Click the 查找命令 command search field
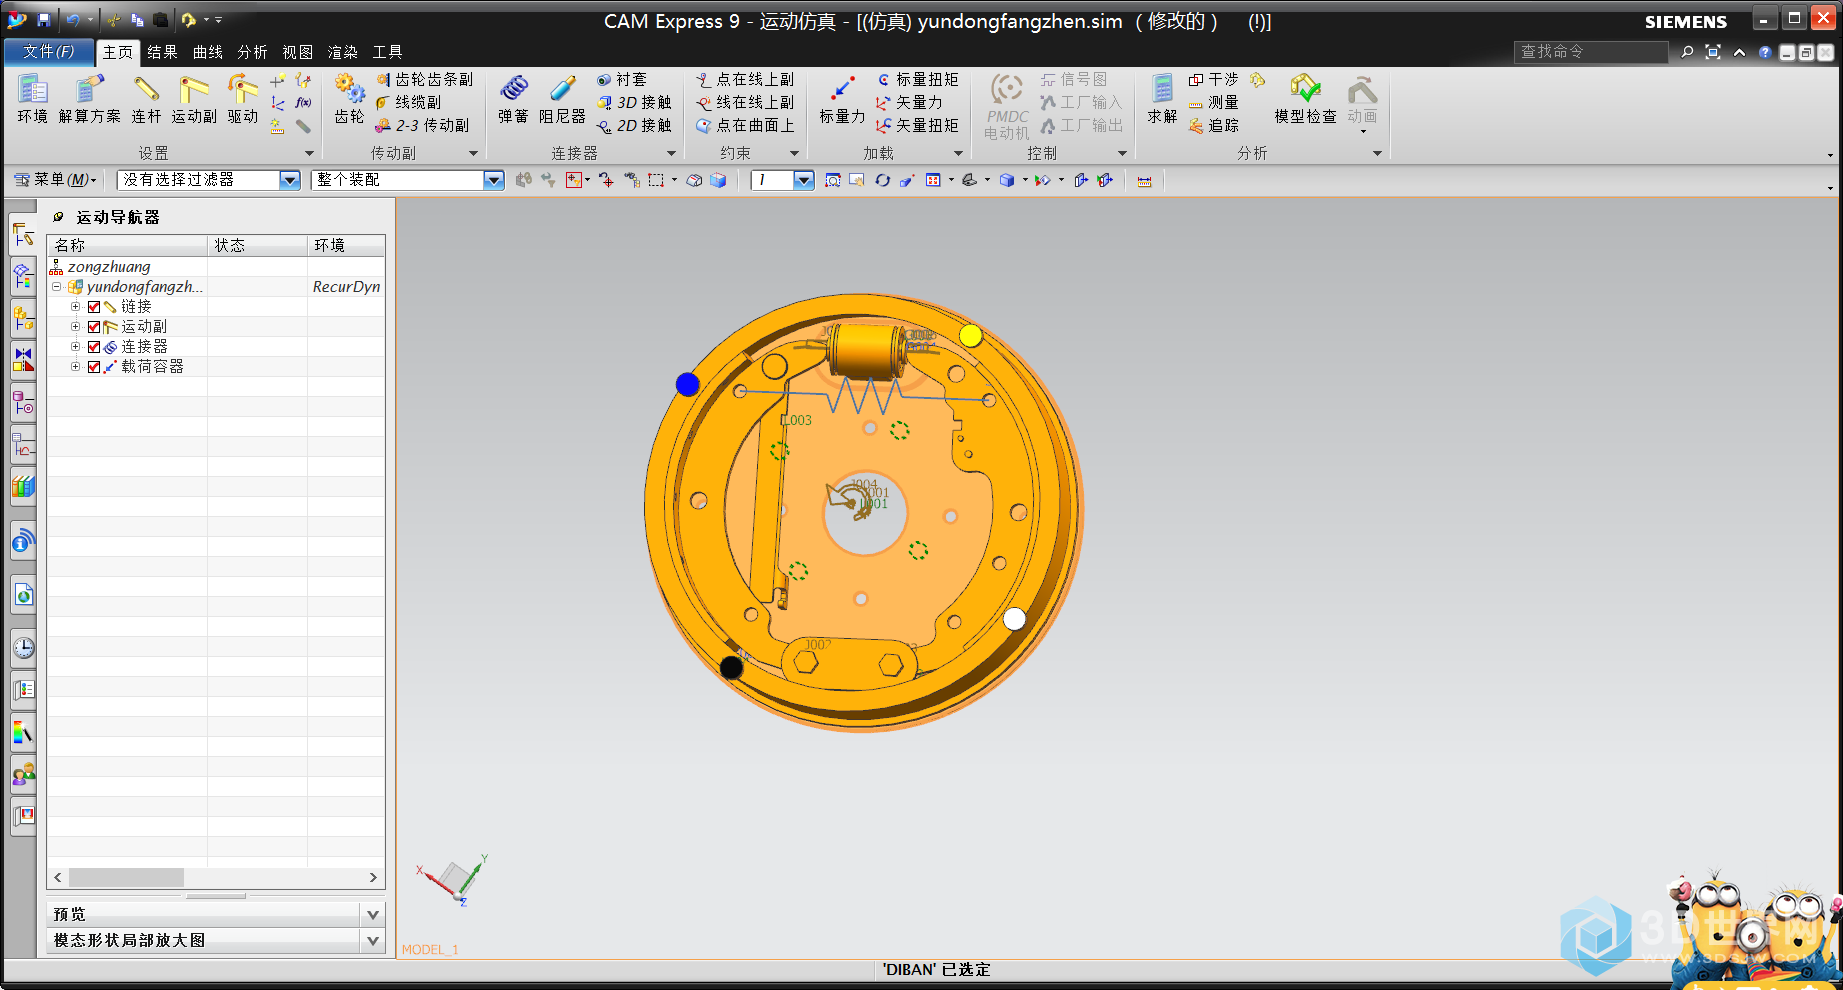 point(1590,52)
